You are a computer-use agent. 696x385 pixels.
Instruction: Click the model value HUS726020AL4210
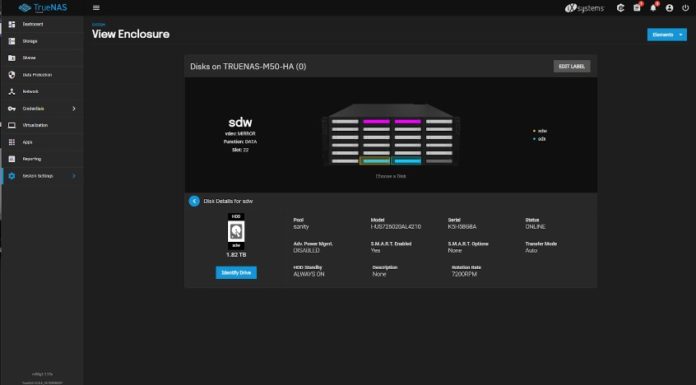(396, 227)
